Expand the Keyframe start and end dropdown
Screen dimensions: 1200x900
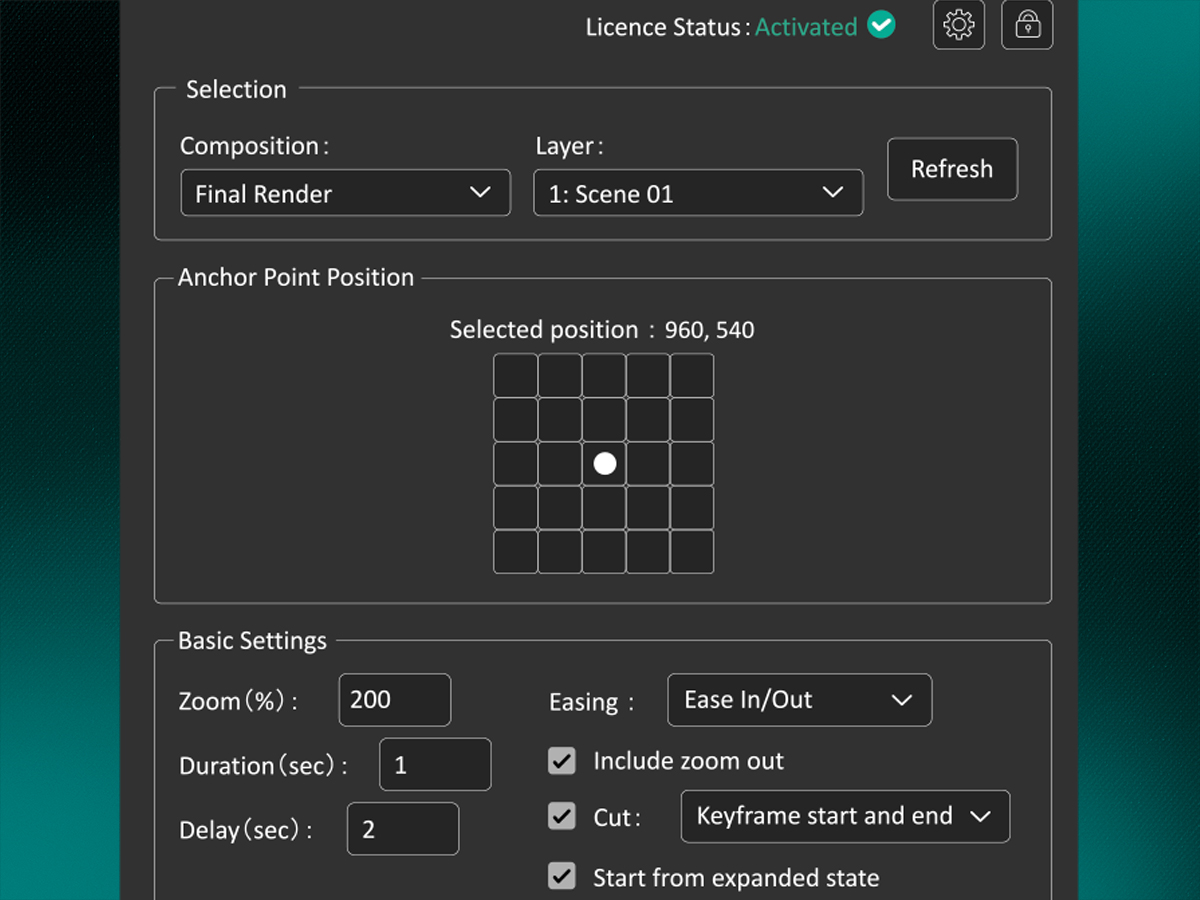tap(845, 817)
